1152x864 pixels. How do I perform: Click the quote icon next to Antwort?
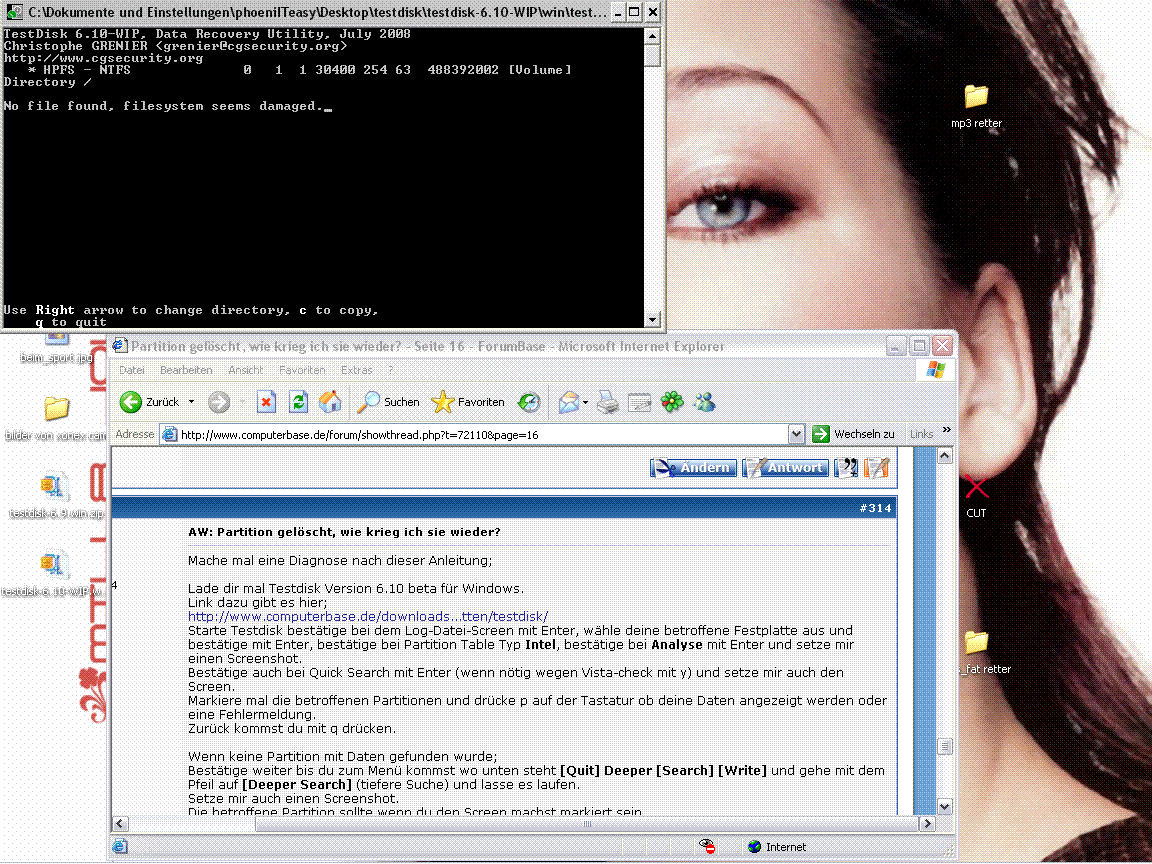(846, 467)
